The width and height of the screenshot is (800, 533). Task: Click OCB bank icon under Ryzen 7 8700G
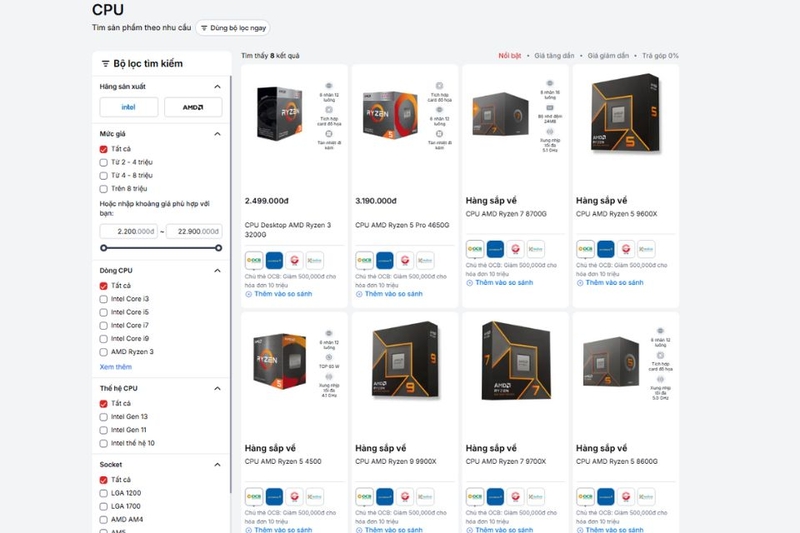[x=475, y=249]
